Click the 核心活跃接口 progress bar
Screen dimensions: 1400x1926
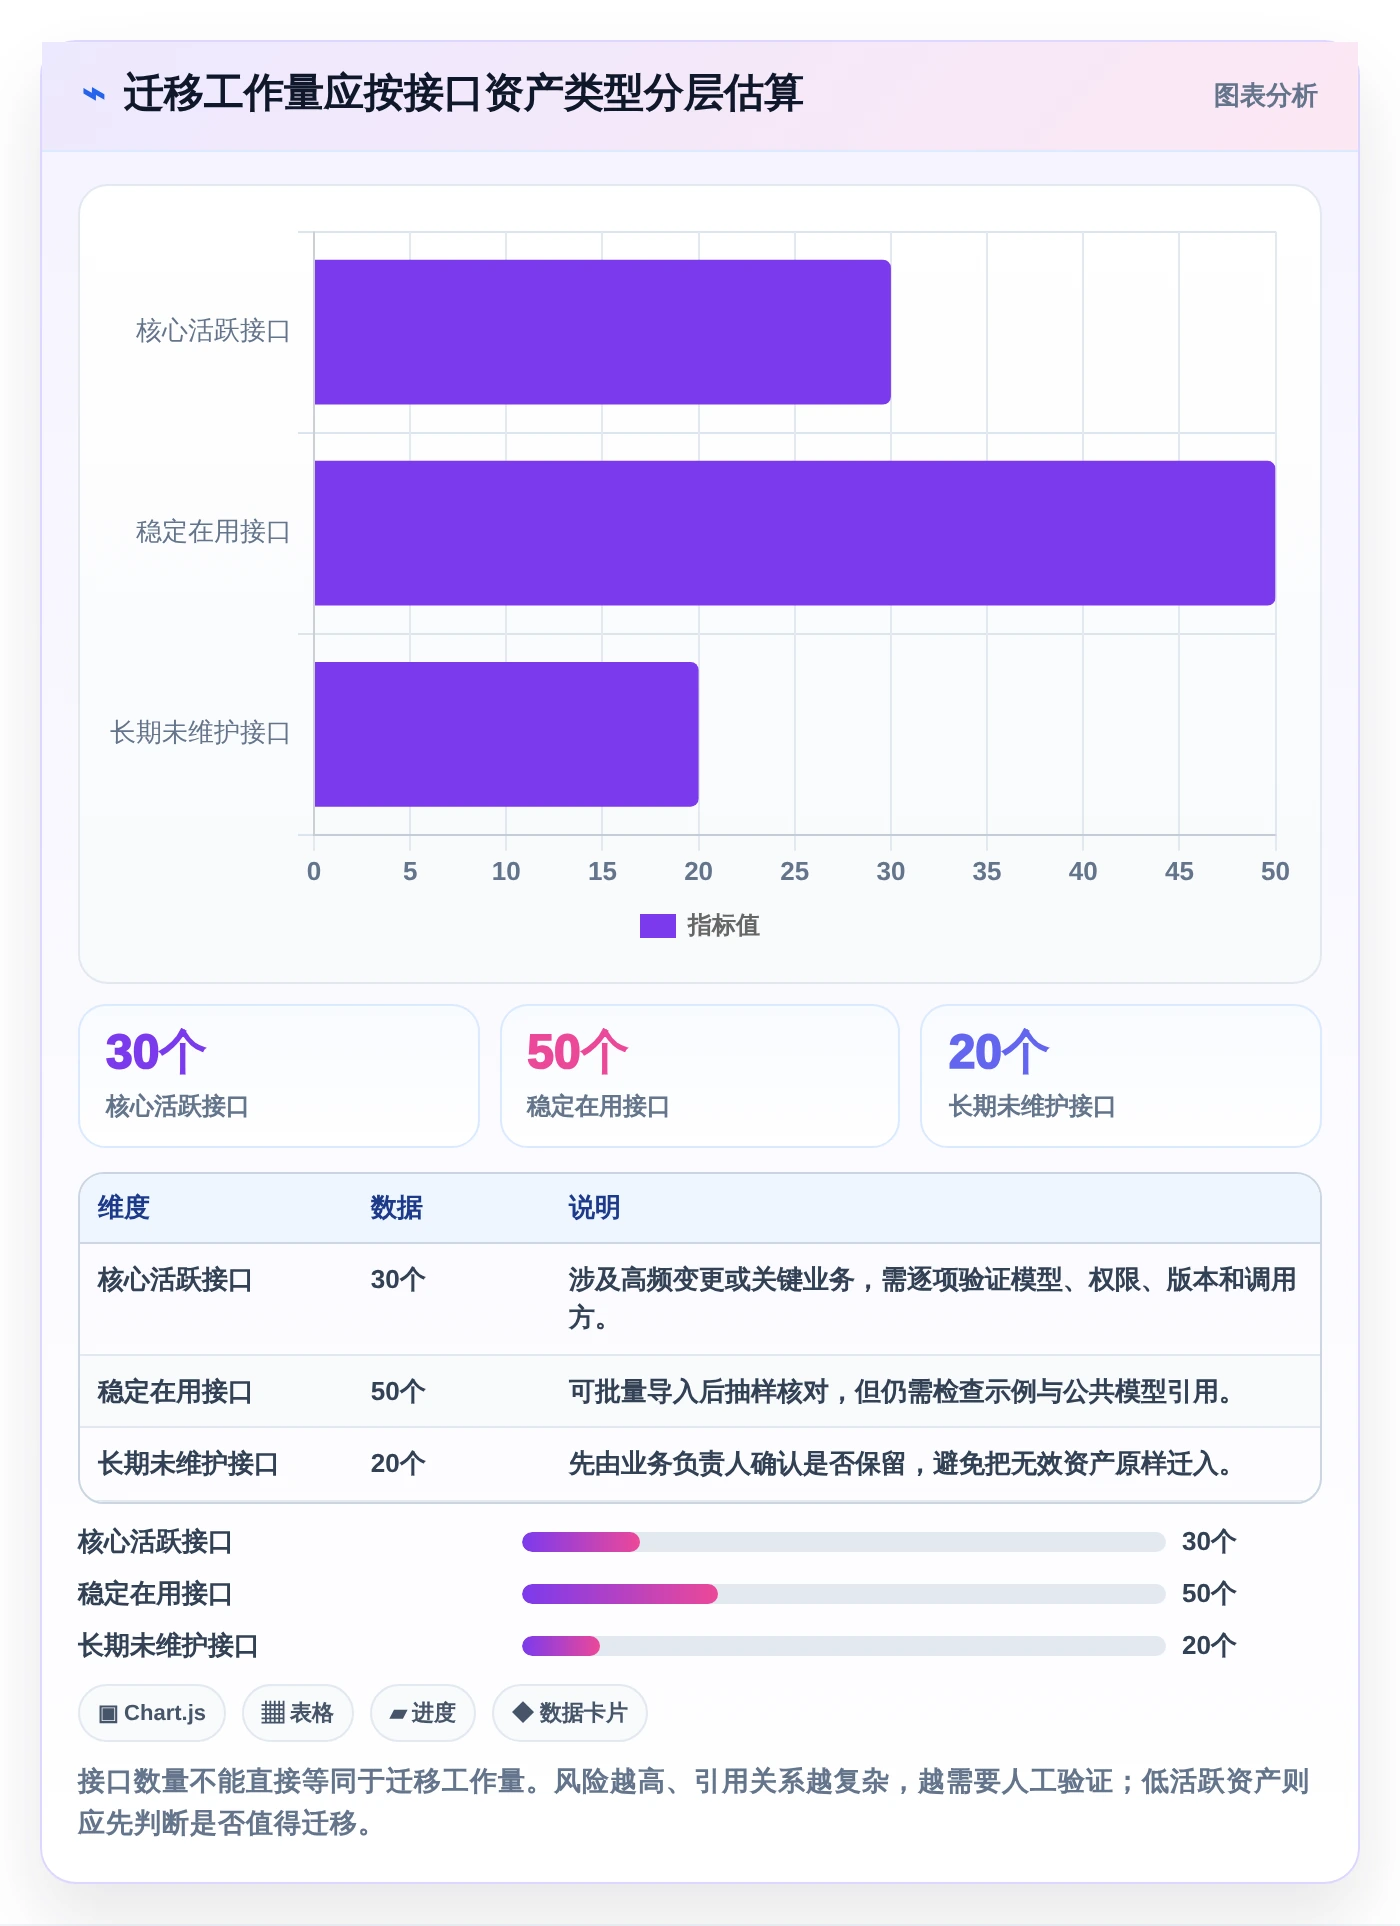844,1542
